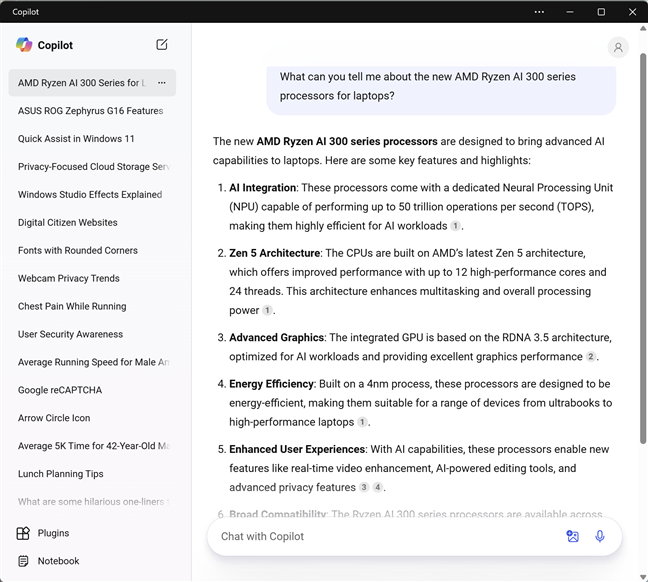
Task: Open Lunch Planning Tips chat
Action: click(92, 474)
